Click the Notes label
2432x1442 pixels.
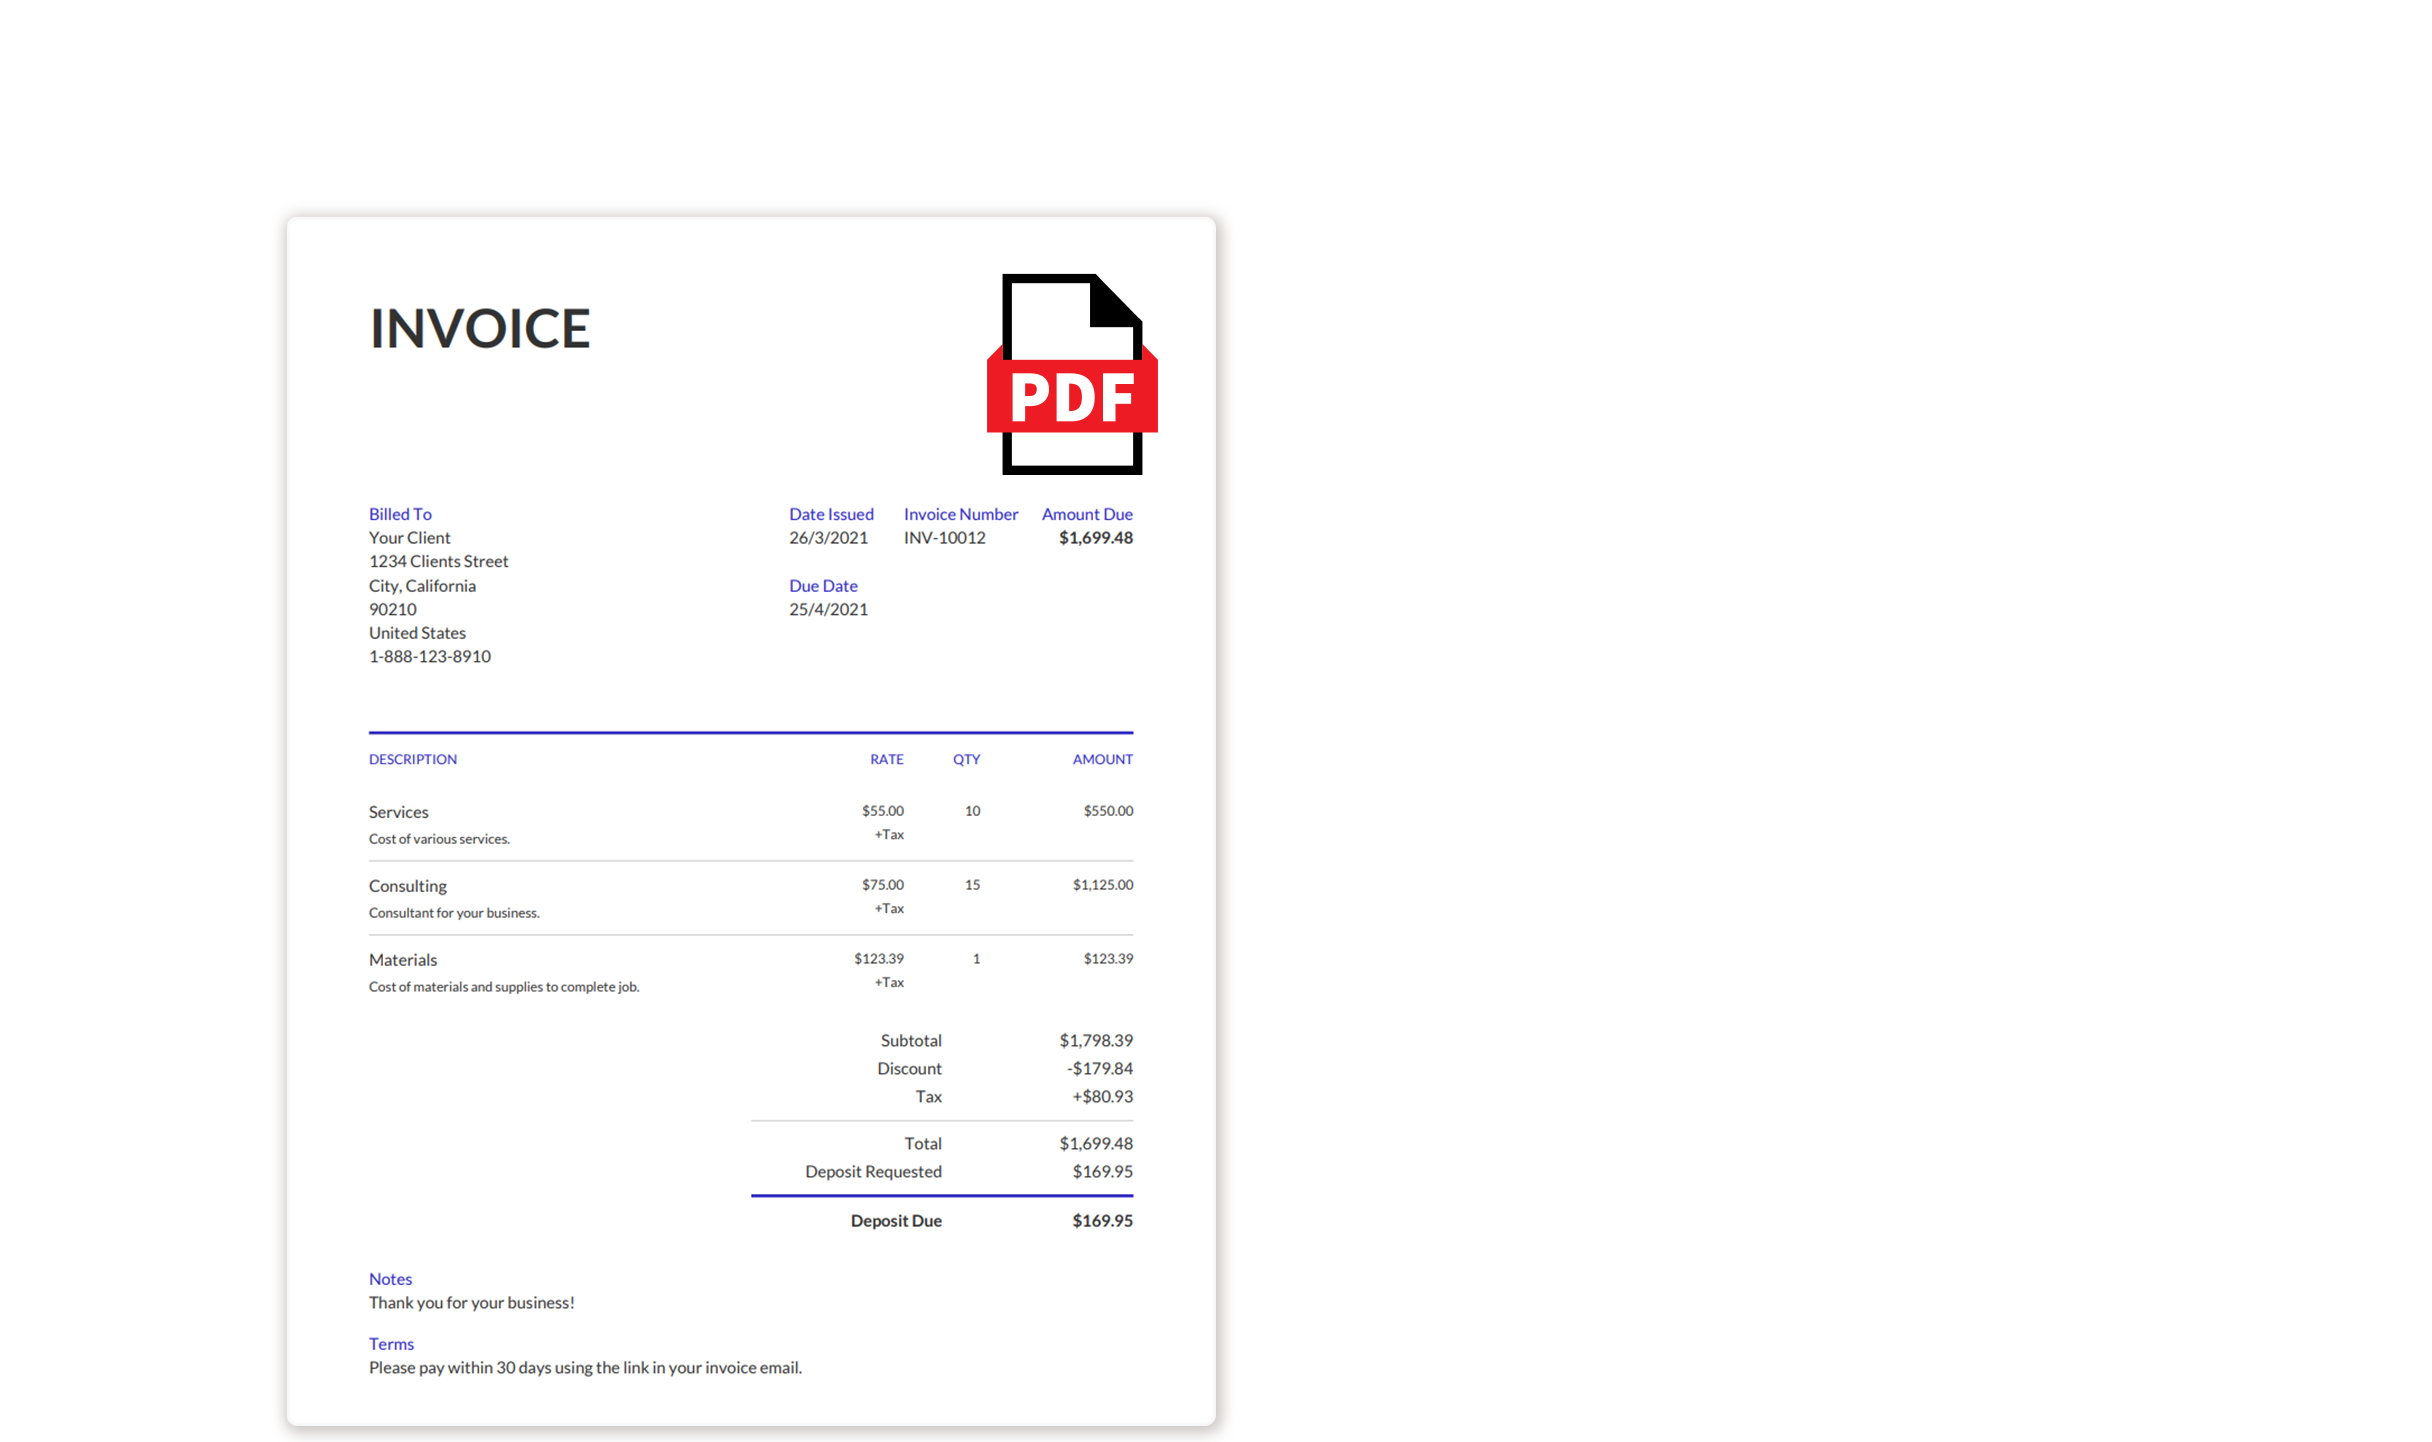(390, 1279)
